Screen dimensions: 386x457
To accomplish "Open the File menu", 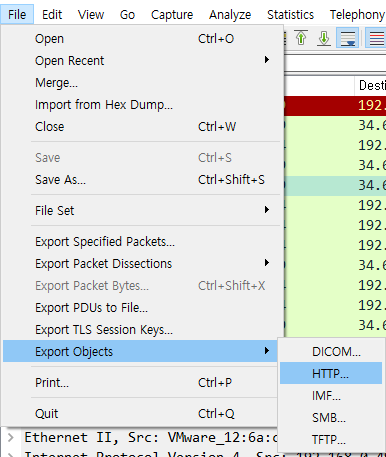I will (x=17, y=15).
